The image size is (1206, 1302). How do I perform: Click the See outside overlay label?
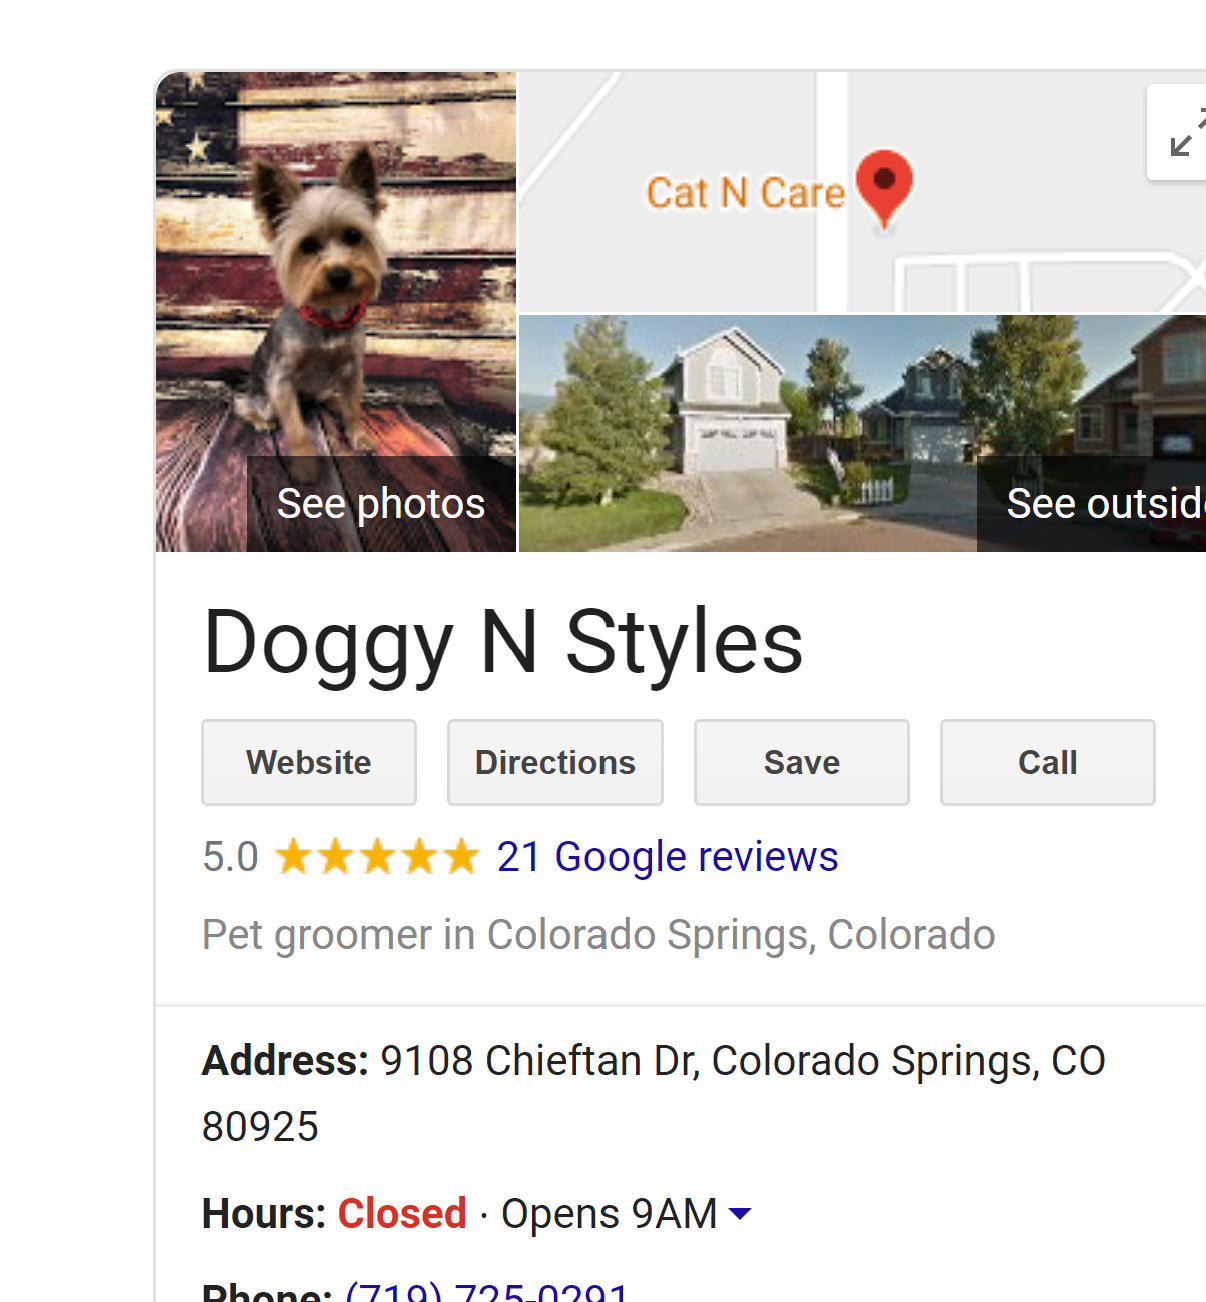pyautogui.click(x=1105, y=504)
